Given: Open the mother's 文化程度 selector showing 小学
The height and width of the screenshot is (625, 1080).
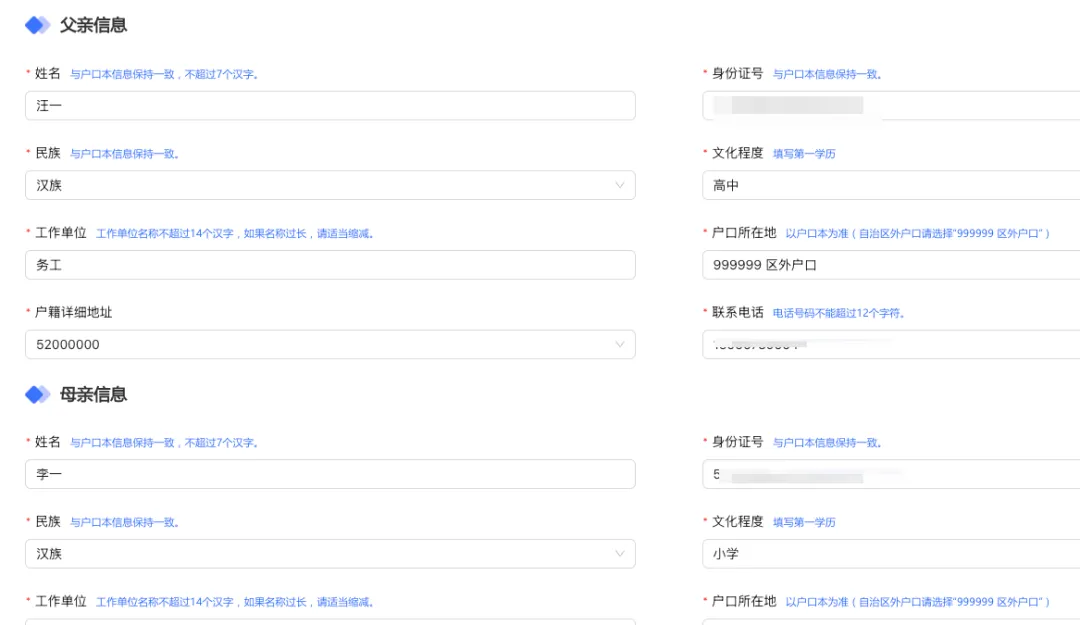Looking at the screenshot, I should (x=891, y=554).
